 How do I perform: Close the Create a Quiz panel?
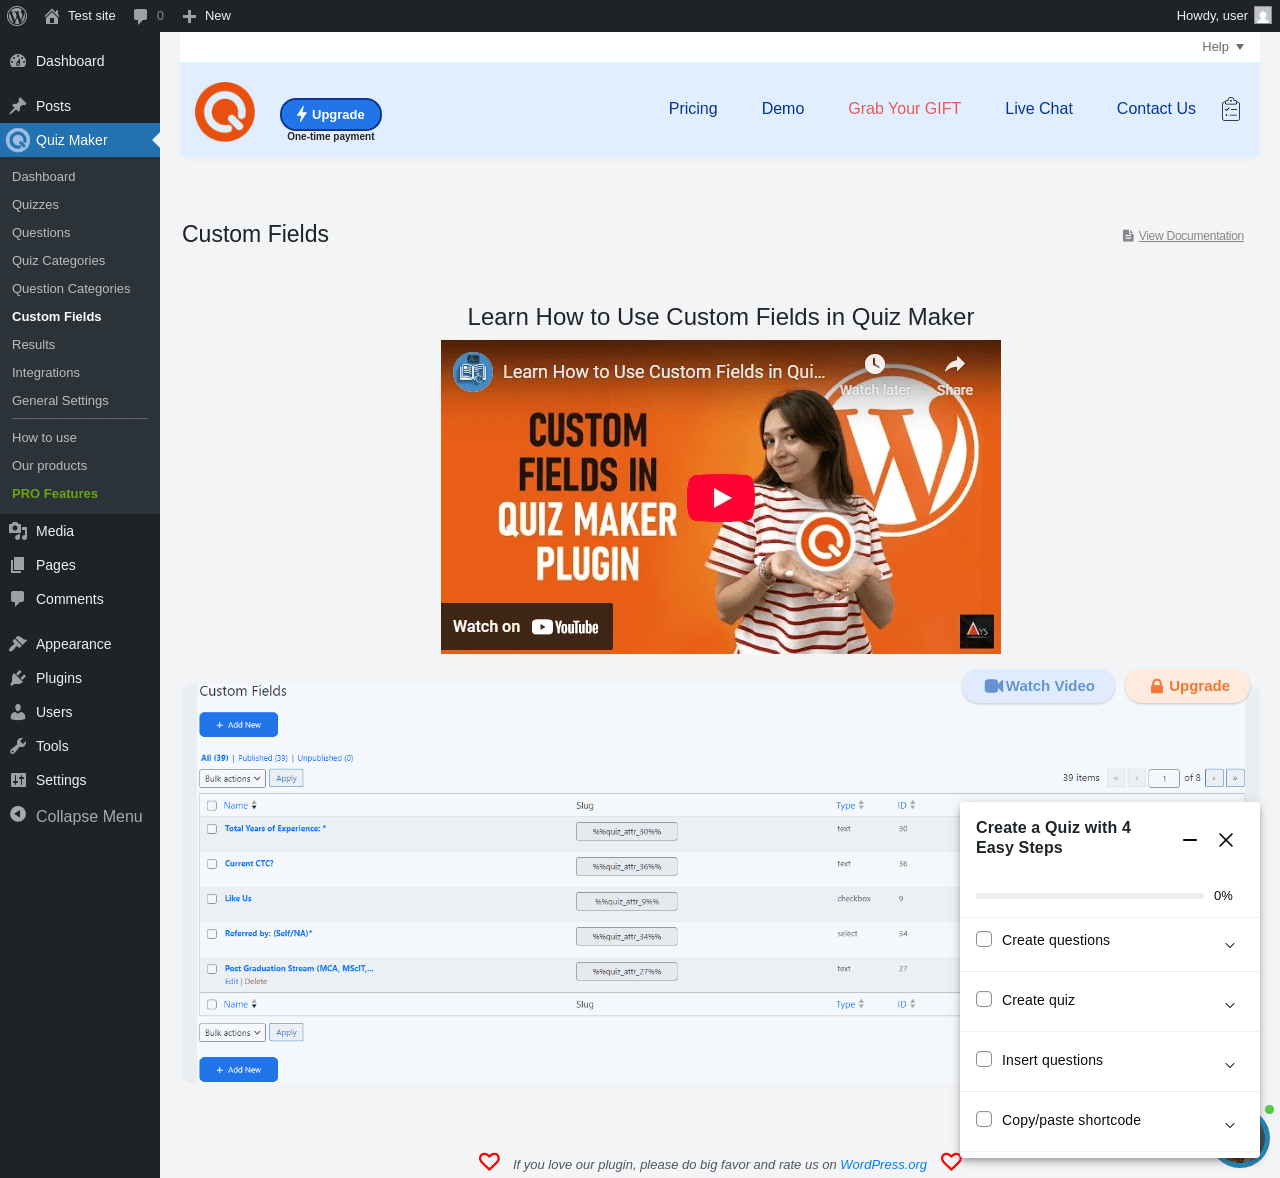point(1226,840)
